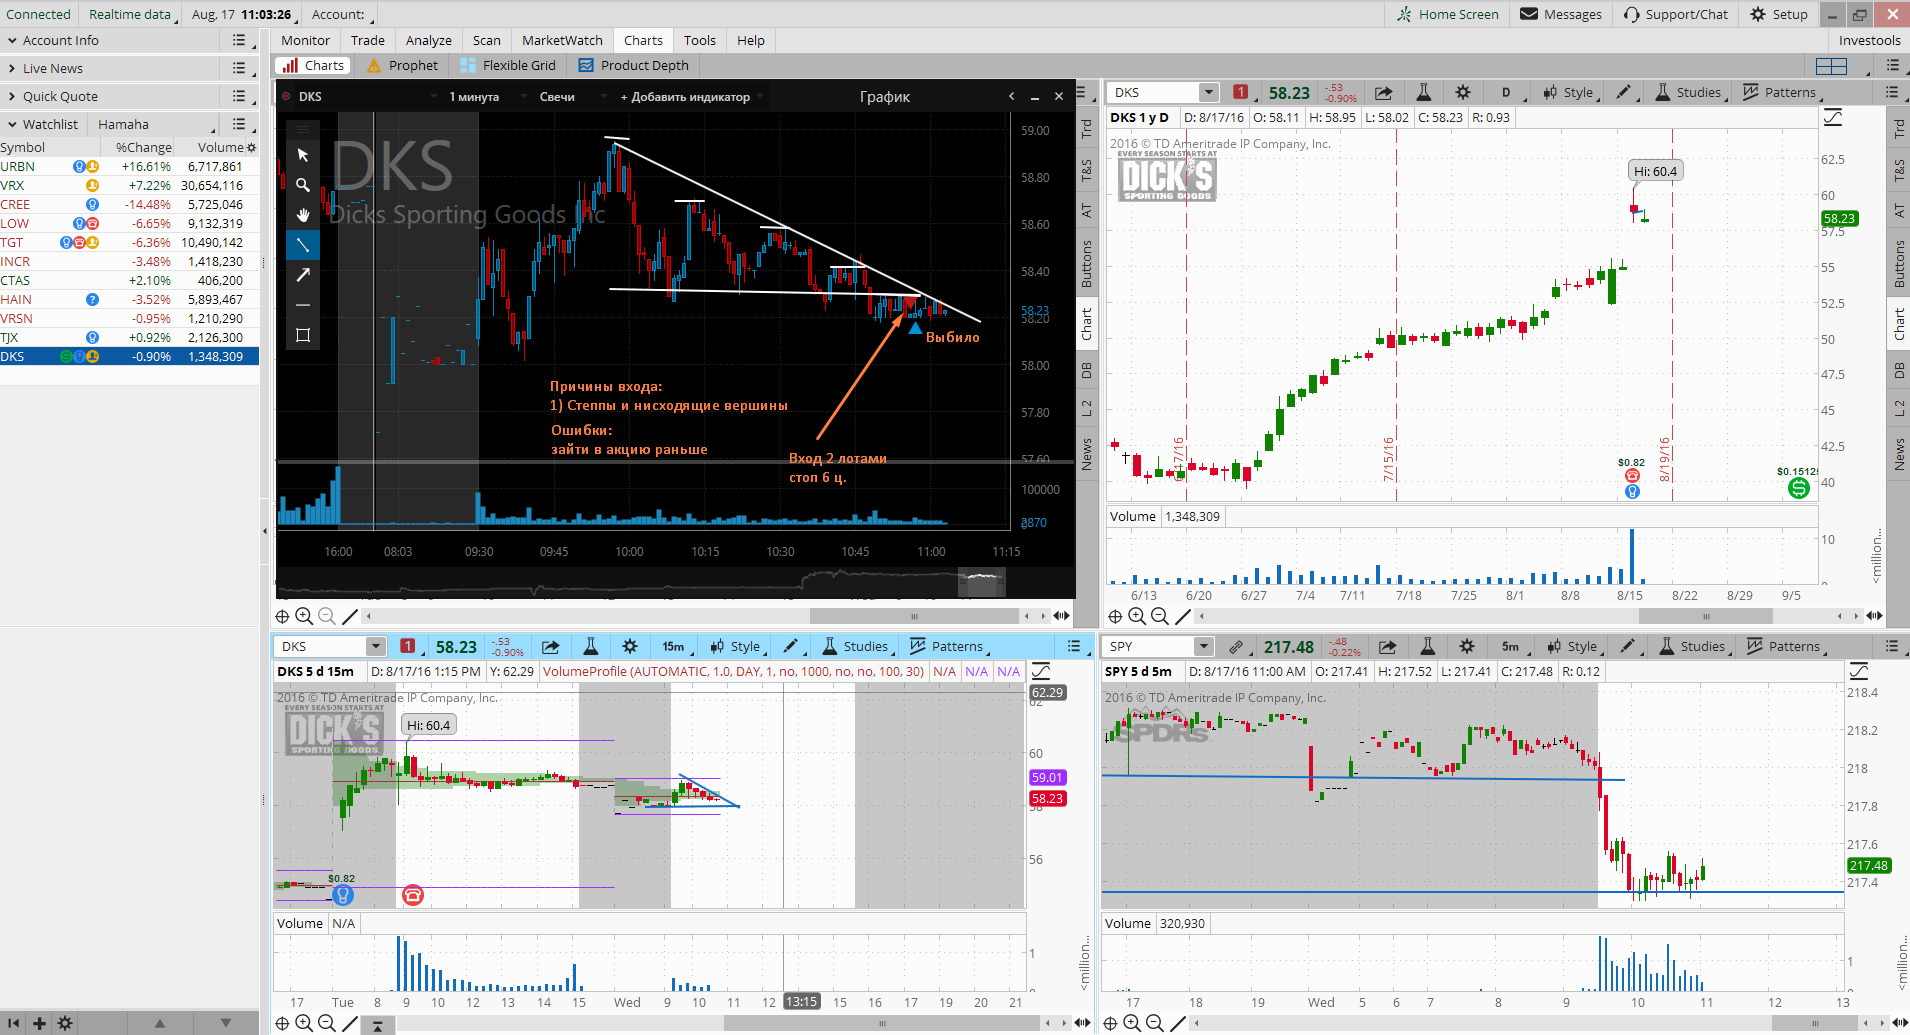Toggle the scale icon on DKS daily chart
1910x1035 pixels.
(x=1833, y=118)
